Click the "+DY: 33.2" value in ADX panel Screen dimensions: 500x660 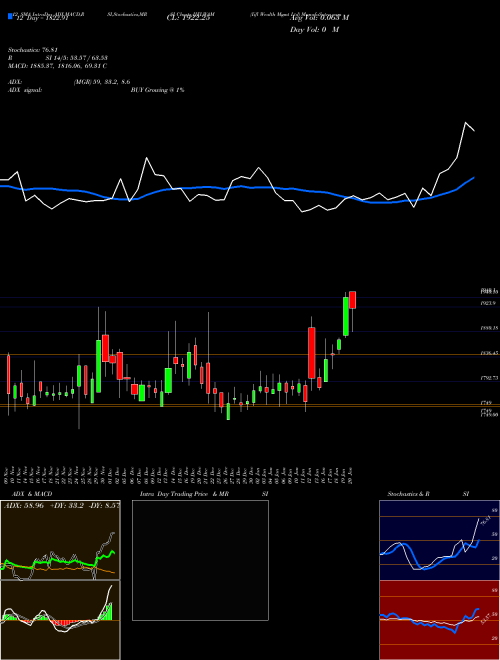point(66,506)
